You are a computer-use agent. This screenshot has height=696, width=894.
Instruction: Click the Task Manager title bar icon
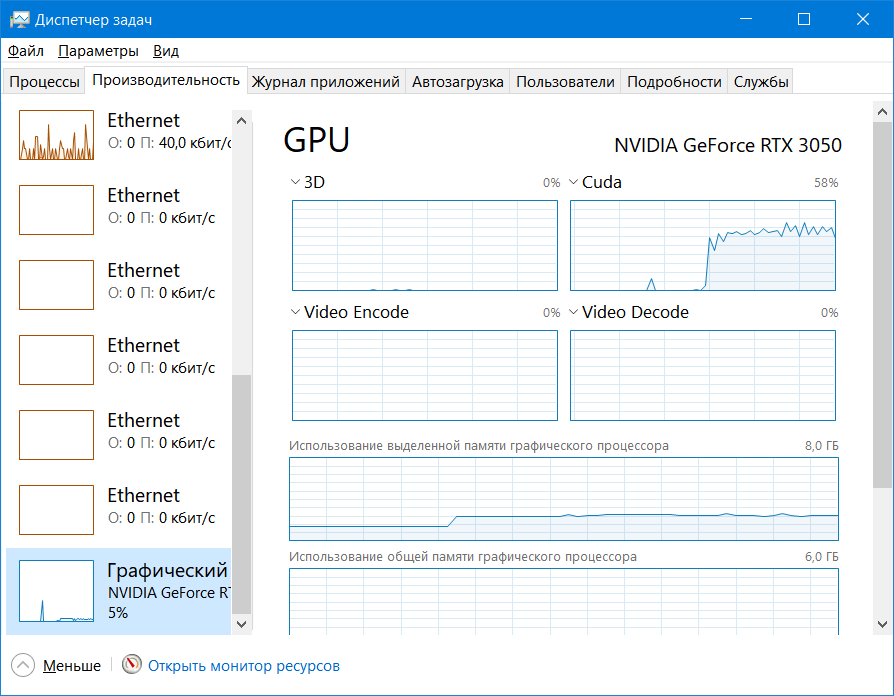point(19,20)
